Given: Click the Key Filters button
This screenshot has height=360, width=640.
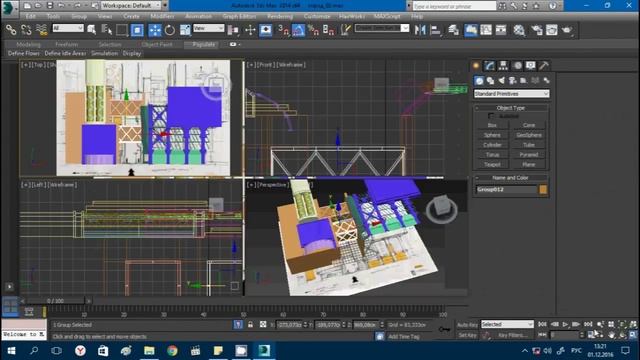Looking at the screenshot, I should (x=513, y=335).
